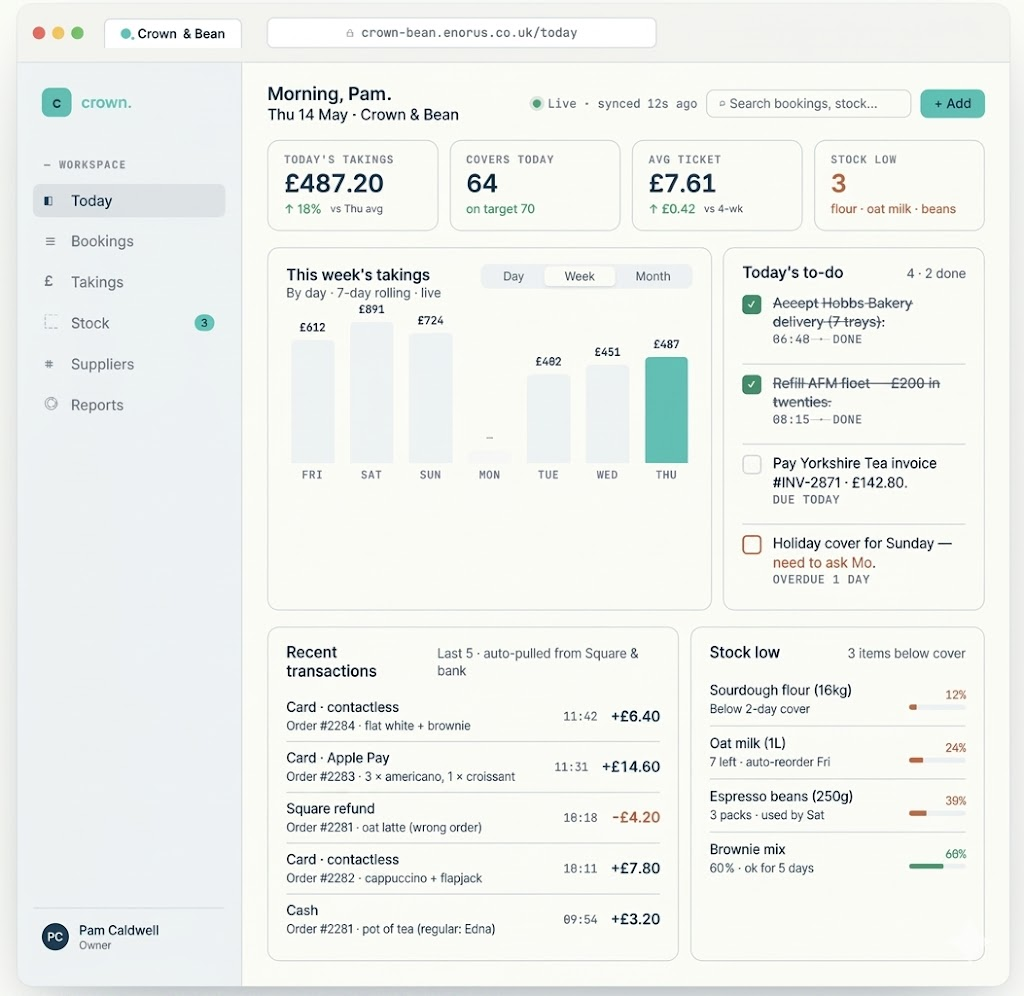Click "3 items below cover" label
Image resolution: width=1024 pixels, height=996 pixels.
(x=906, y=653)
